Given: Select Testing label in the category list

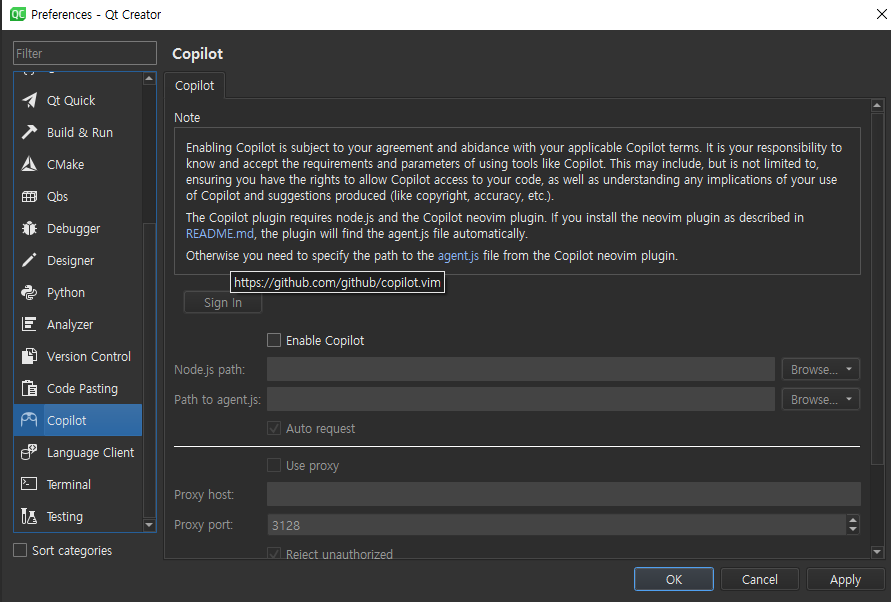Looking at the screenshot, I should [65, 516].
